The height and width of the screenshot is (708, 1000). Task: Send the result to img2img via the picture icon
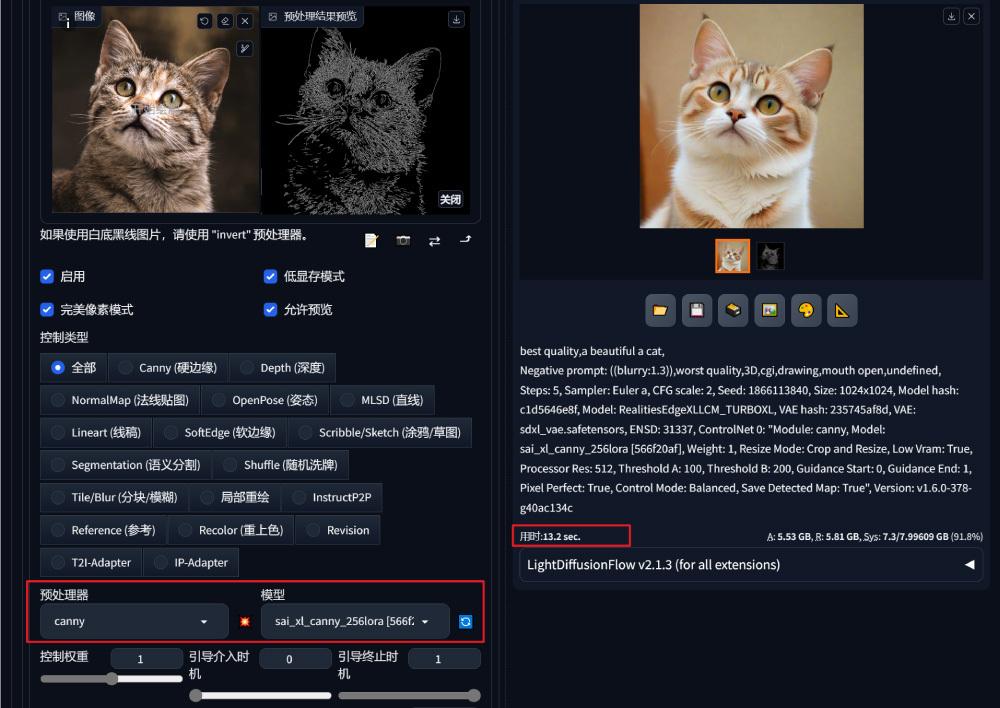pos(769,310)
